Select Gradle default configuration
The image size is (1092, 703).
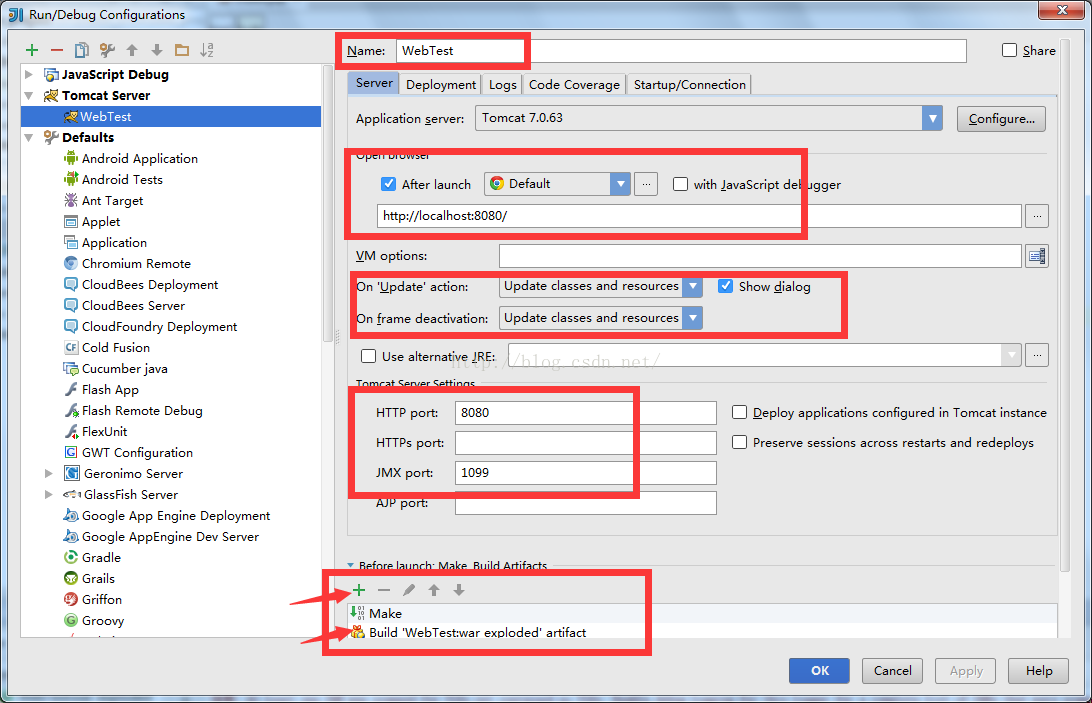point(93,557)
